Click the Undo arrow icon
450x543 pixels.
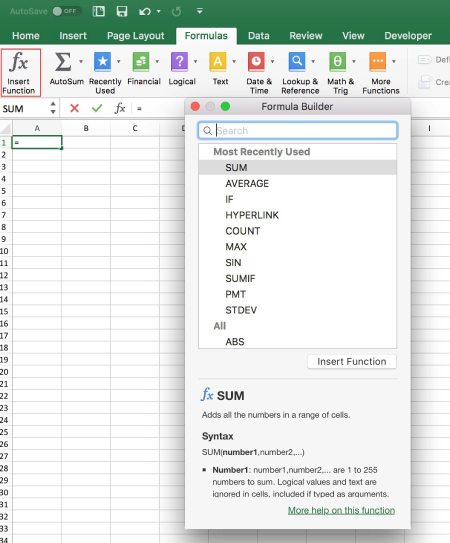145,11
